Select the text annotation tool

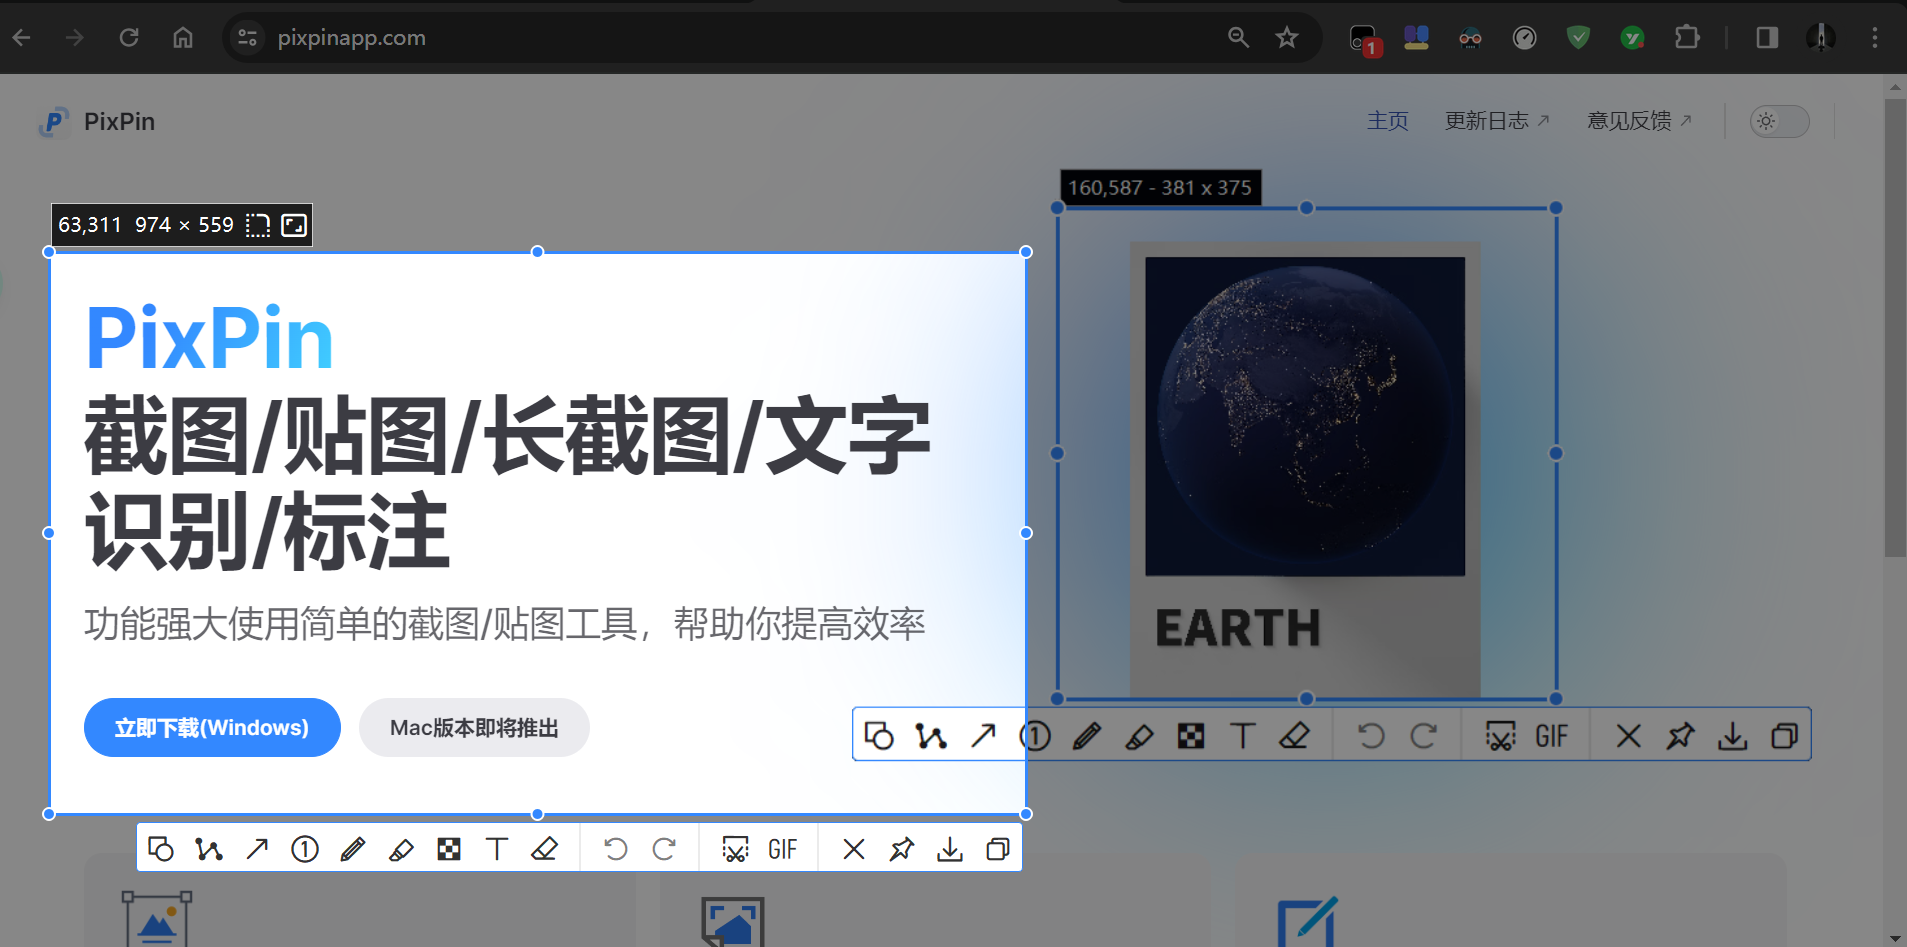(x=496, y=848)
